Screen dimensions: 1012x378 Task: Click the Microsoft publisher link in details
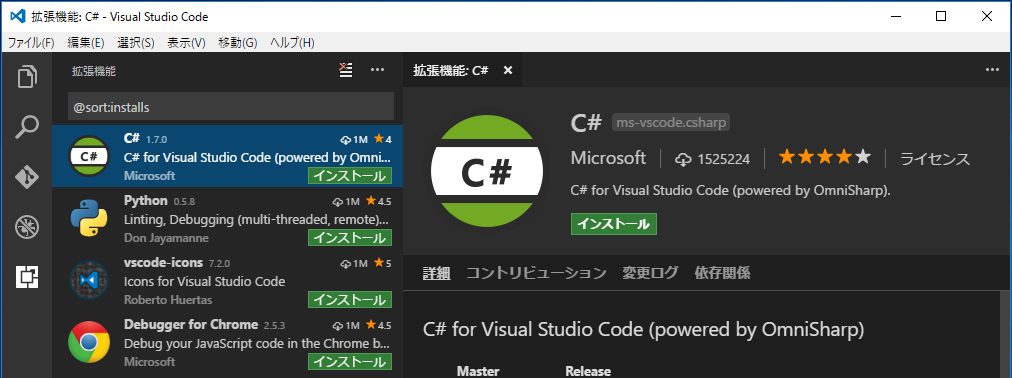click(x=608, y=158)
